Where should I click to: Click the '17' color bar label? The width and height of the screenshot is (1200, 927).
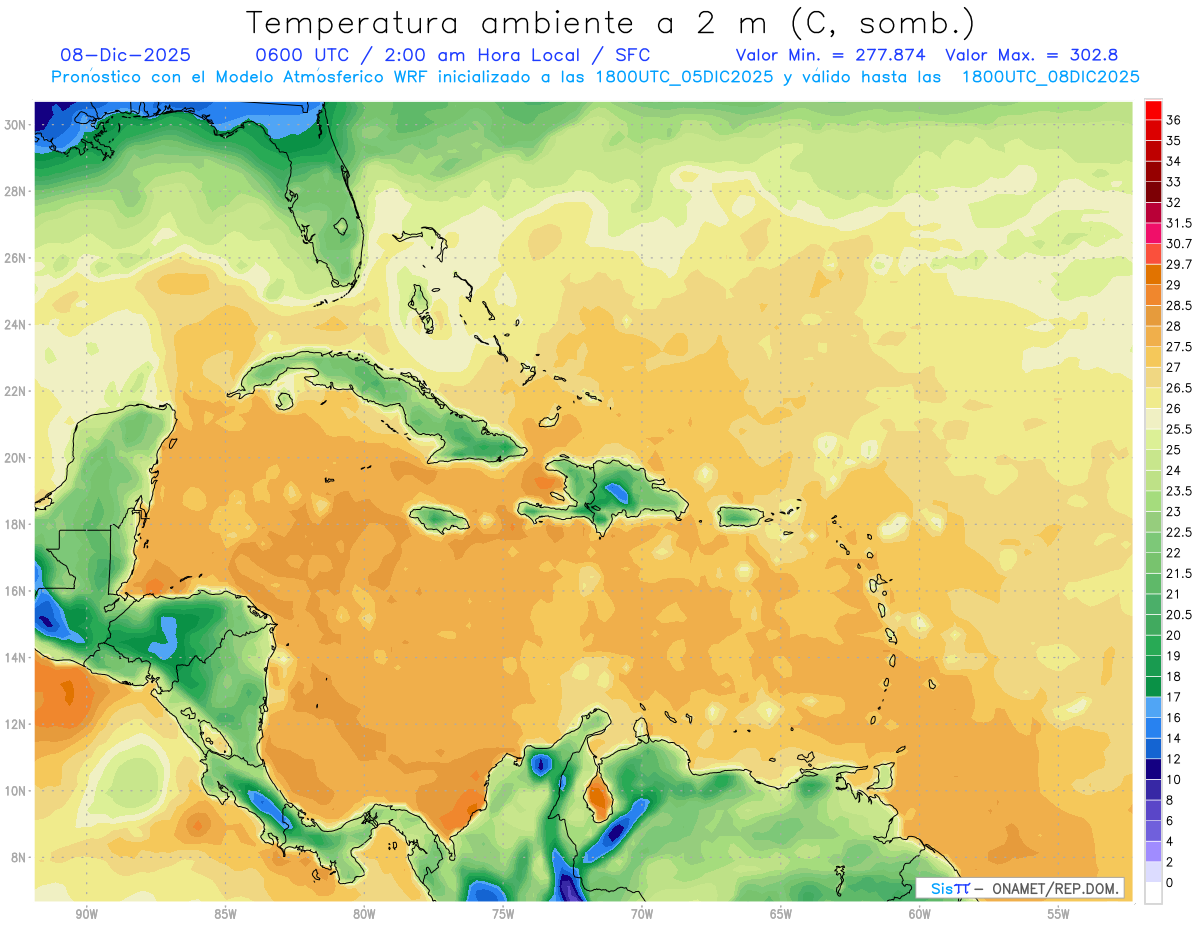pyautogui.click(x=1174, y=697)
